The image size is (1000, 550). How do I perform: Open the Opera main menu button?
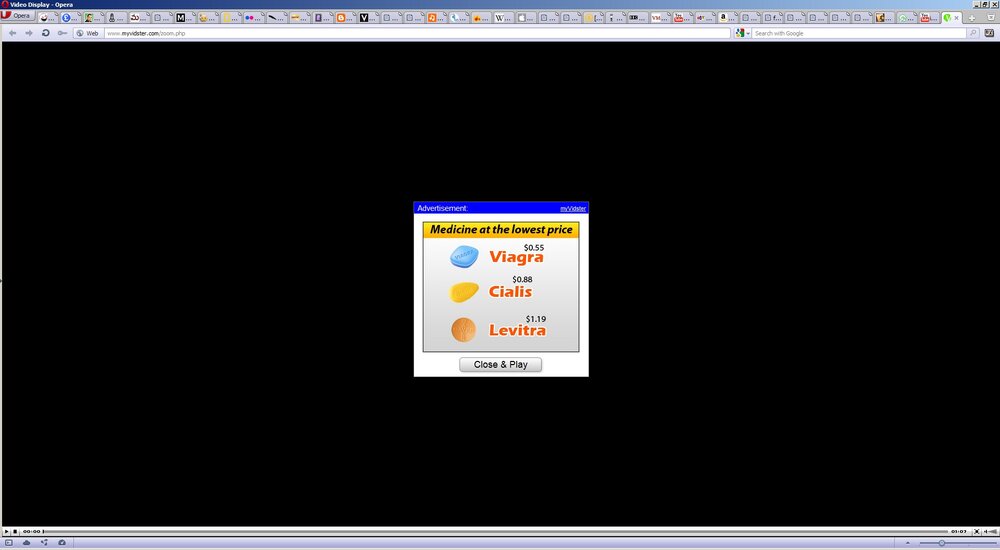point(17,15)
